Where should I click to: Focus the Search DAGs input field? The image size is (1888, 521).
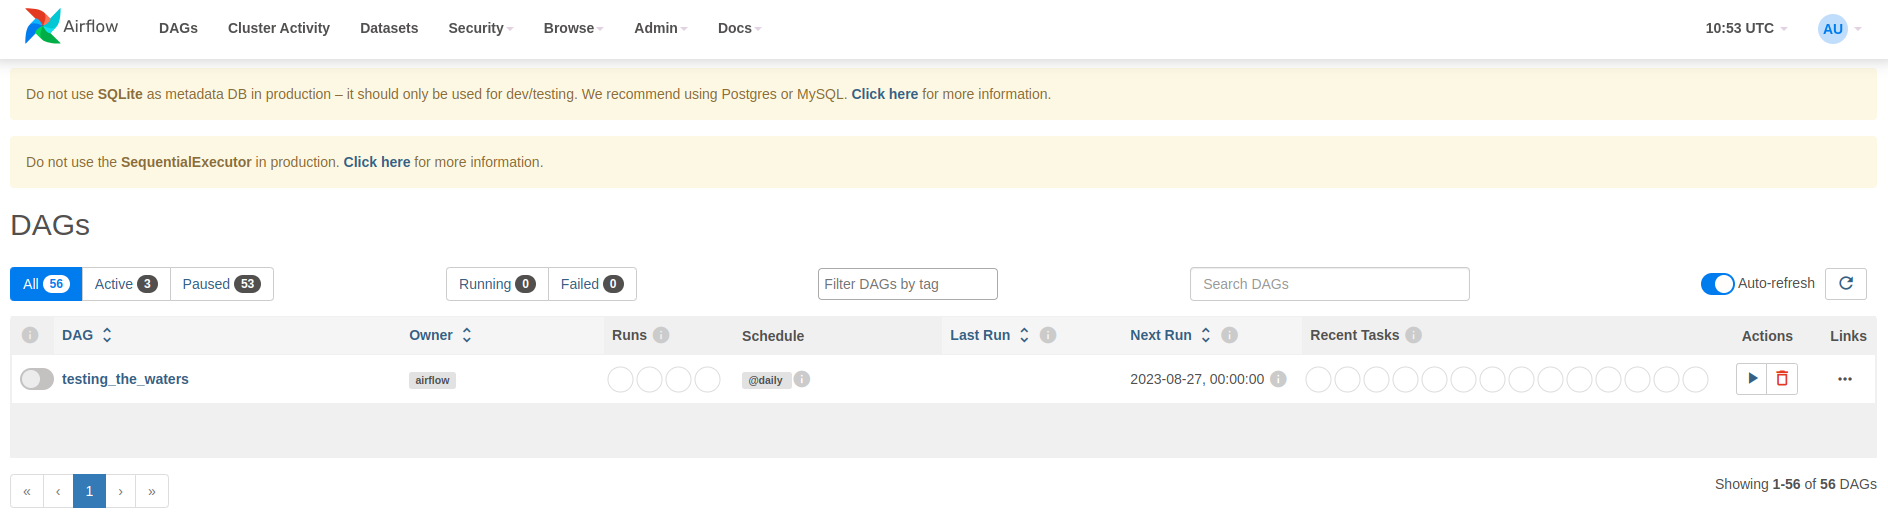[x=1329, y=284]
